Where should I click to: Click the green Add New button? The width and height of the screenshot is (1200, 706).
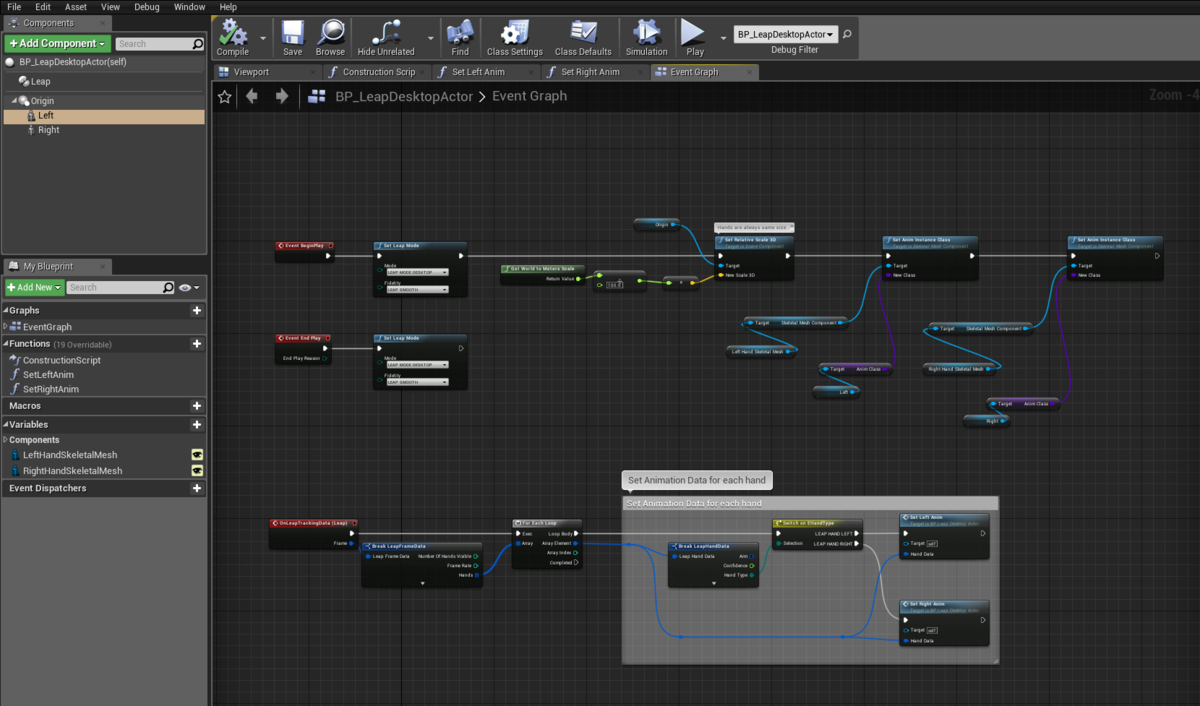[x=34, y=287]
